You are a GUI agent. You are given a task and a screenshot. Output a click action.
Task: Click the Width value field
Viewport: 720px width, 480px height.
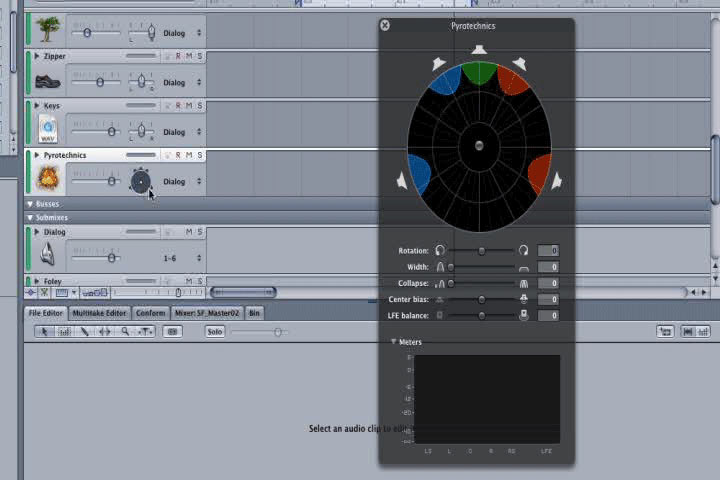[548, 267]
